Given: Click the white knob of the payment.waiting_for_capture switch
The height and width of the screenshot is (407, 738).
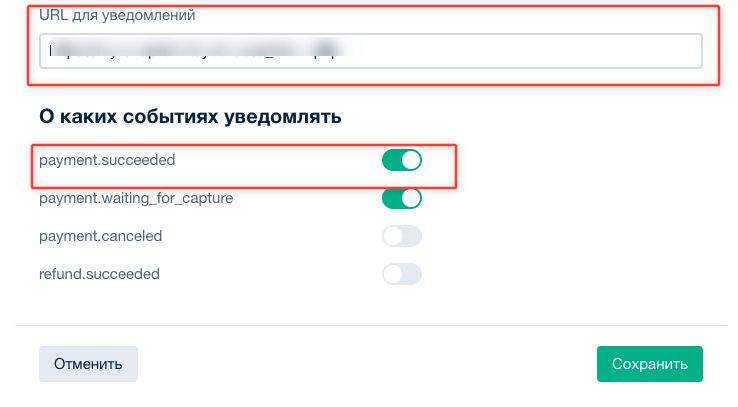Looking at the screenshot, I should [x=411, y=199].
